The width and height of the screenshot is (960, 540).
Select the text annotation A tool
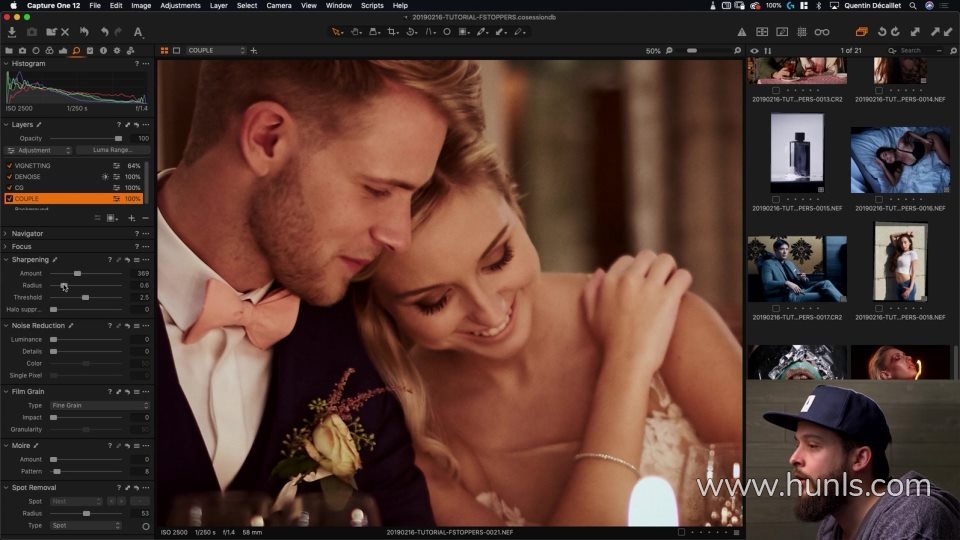click(x=138, y=32)
